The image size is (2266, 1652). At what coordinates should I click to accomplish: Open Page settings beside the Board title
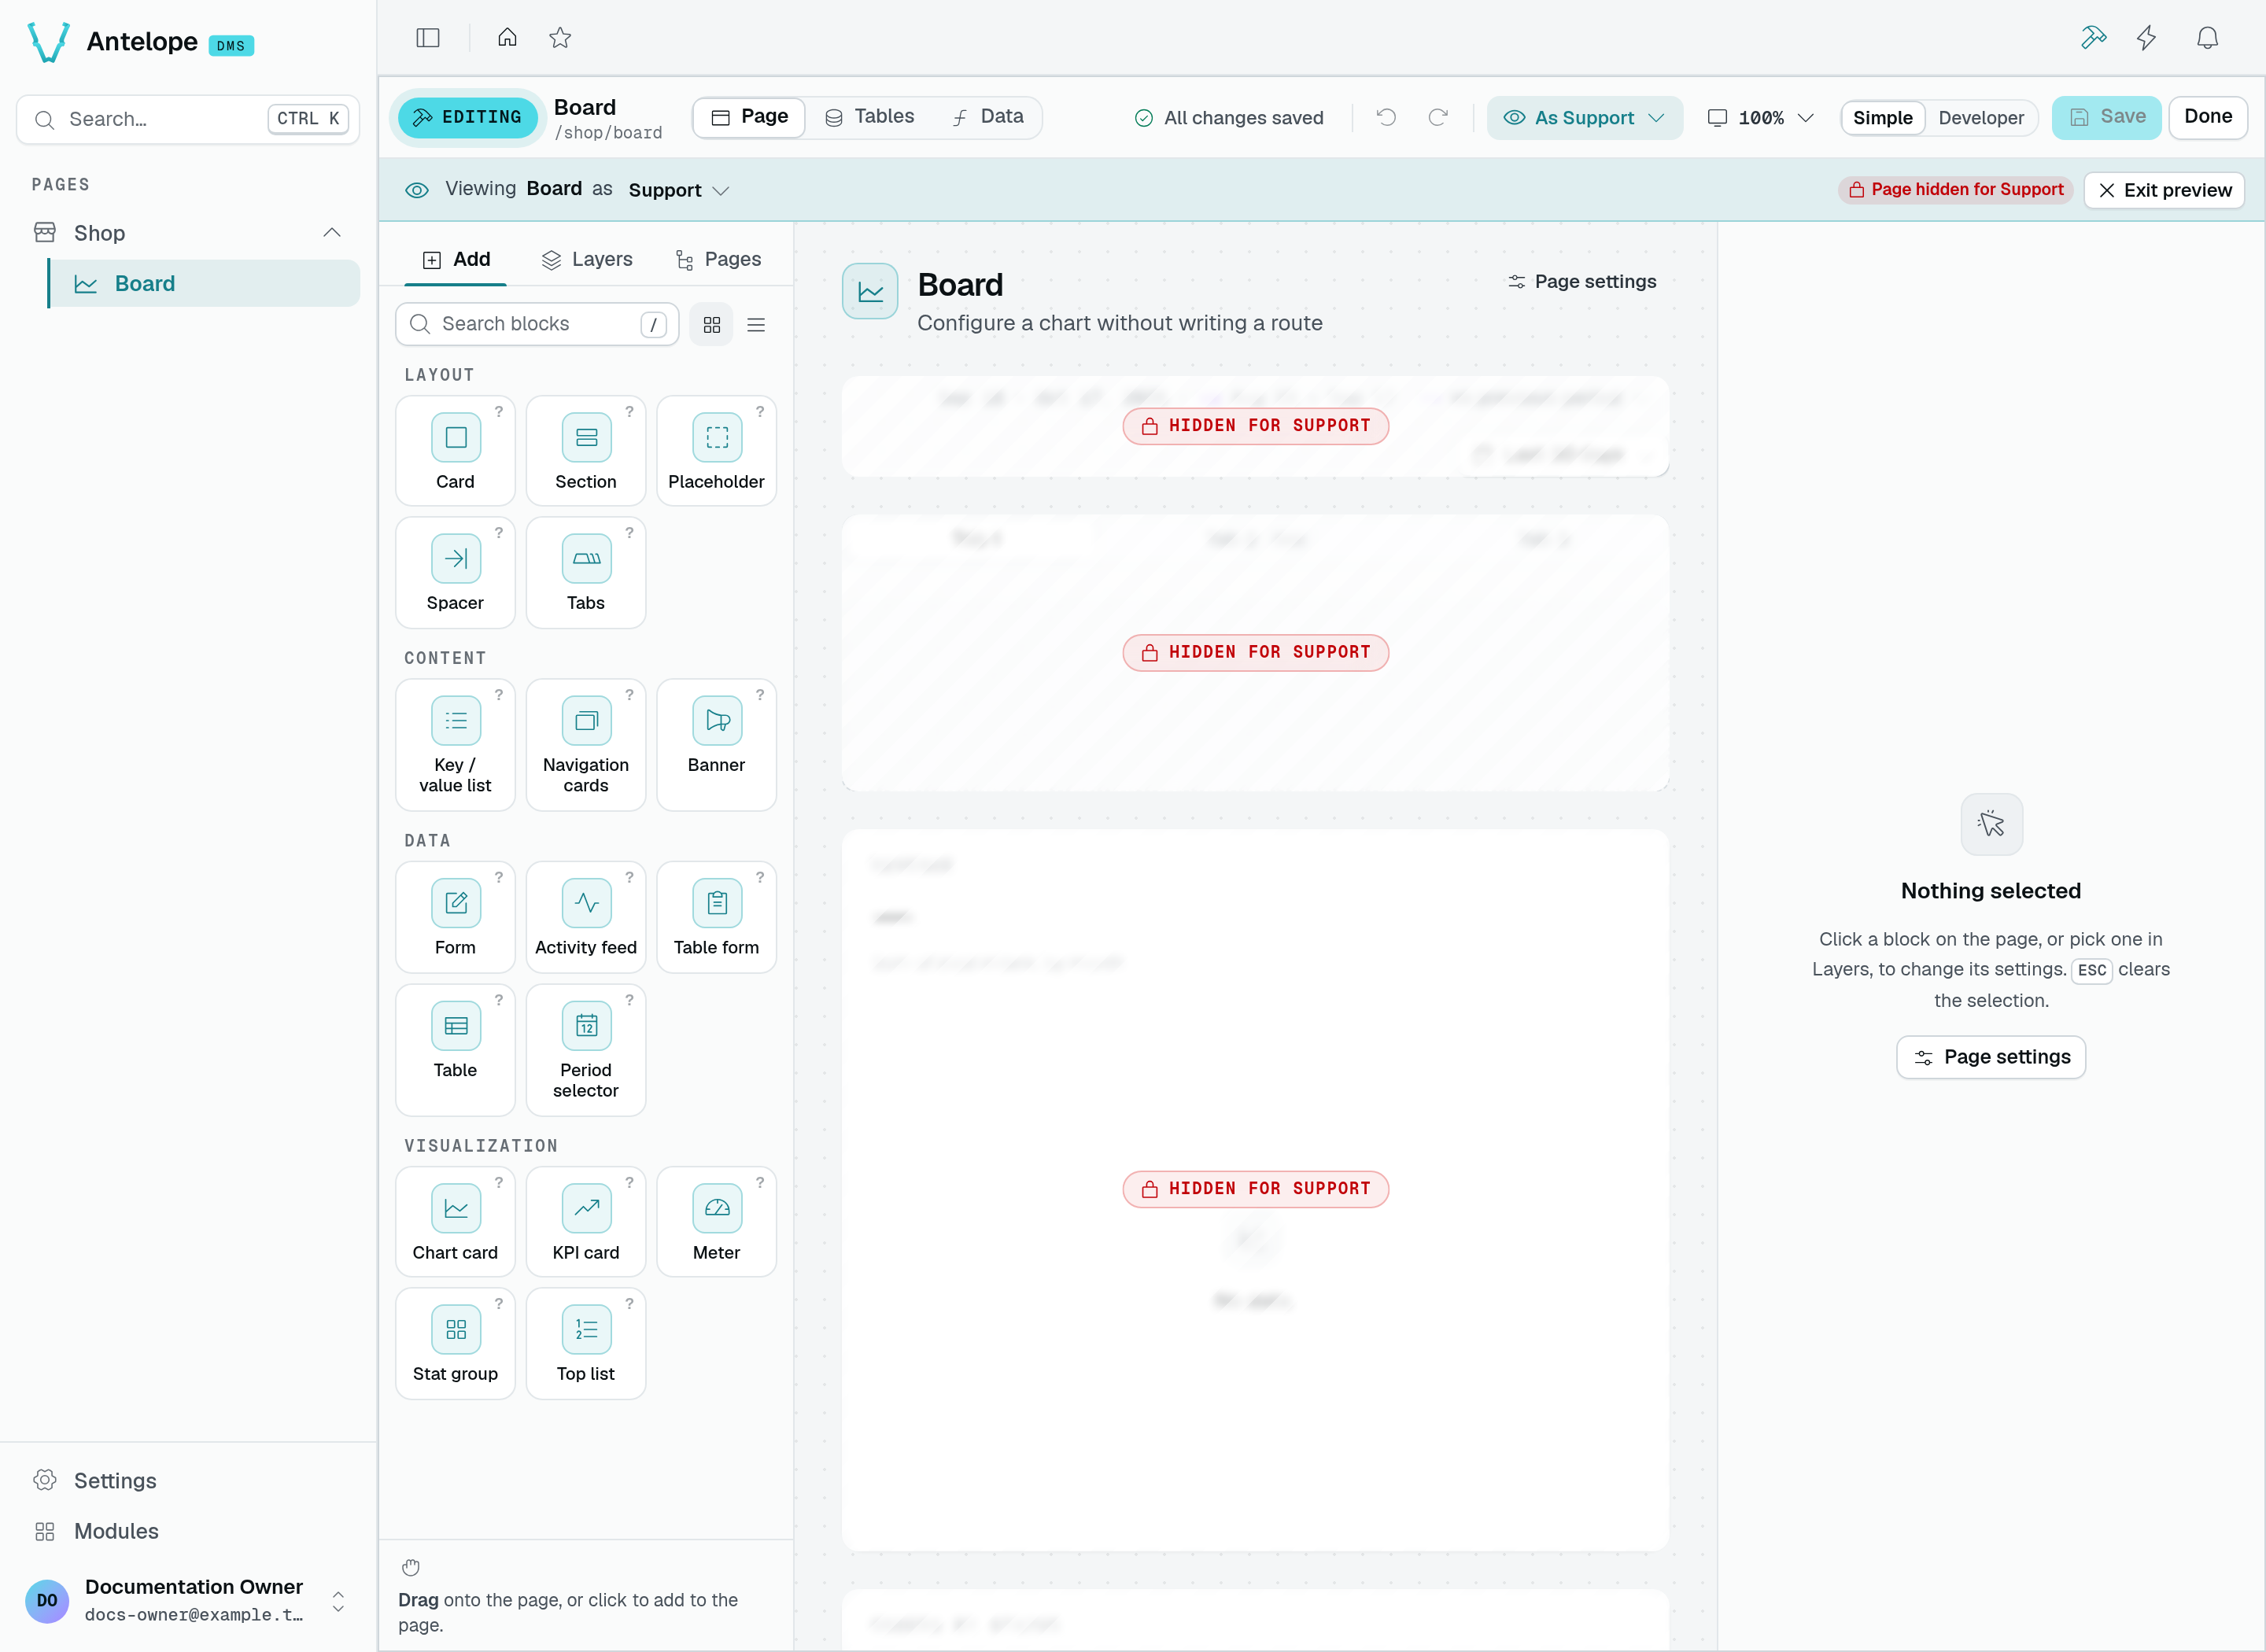[x=1581, y=282]
